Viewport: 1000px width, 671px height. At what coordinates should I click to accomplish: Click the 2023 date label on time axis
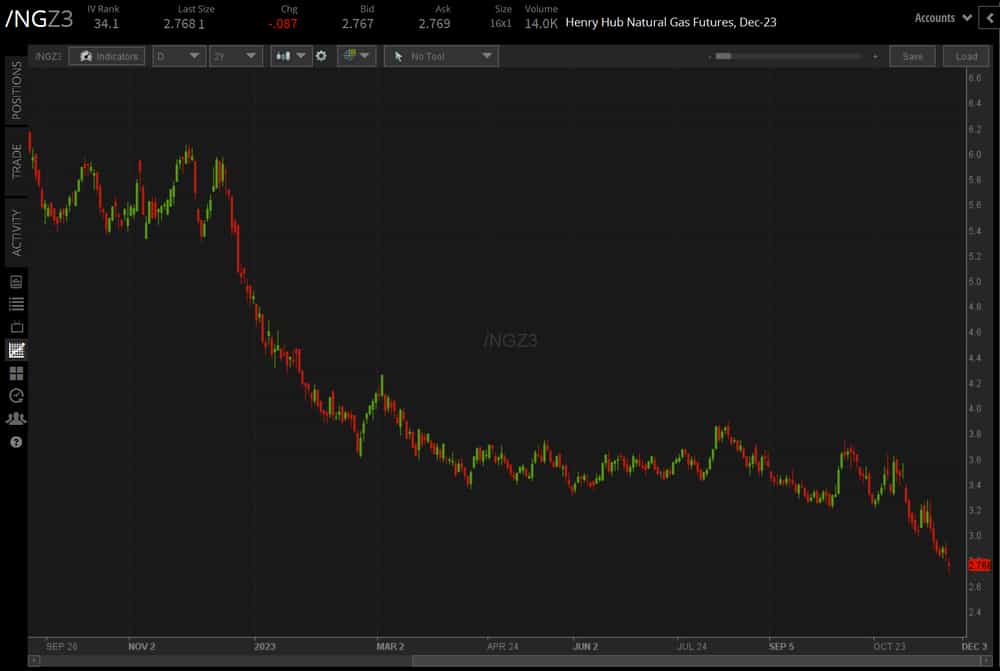[265, 646]
